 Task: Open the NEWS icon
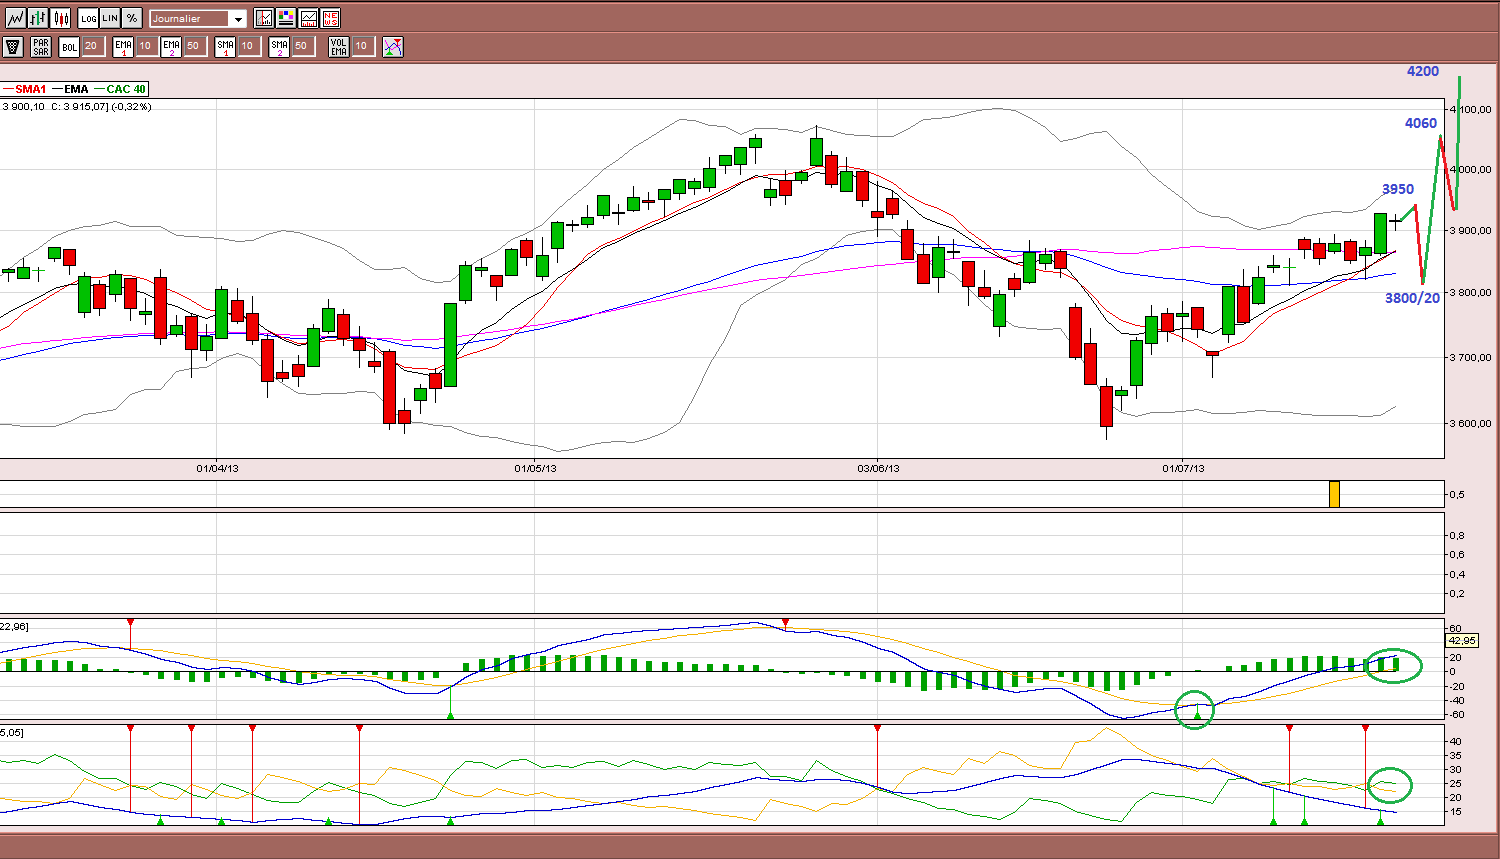coord(331,18)
